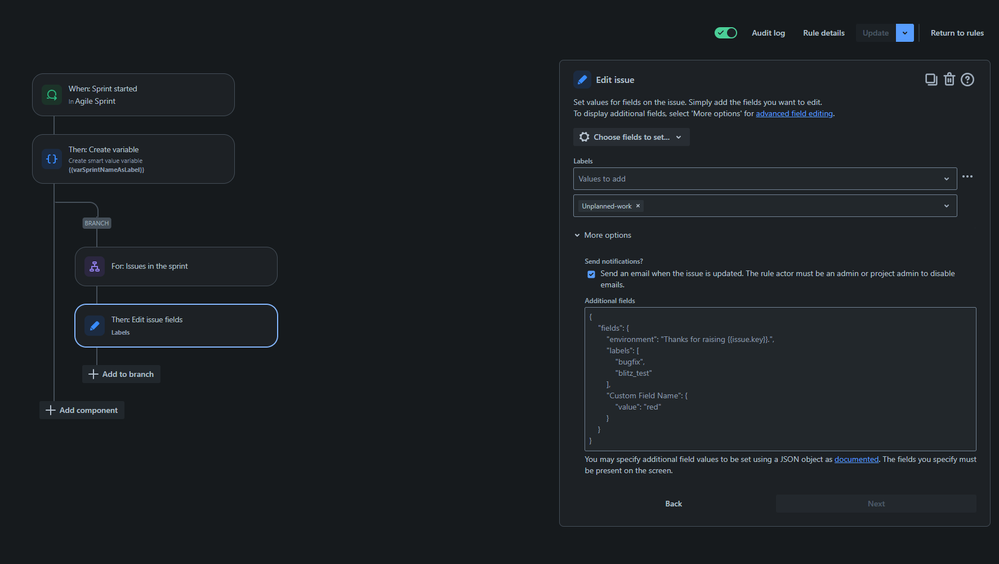Click Add component button
Viewport: 999px width, 564px height.
tap(82, 410)
